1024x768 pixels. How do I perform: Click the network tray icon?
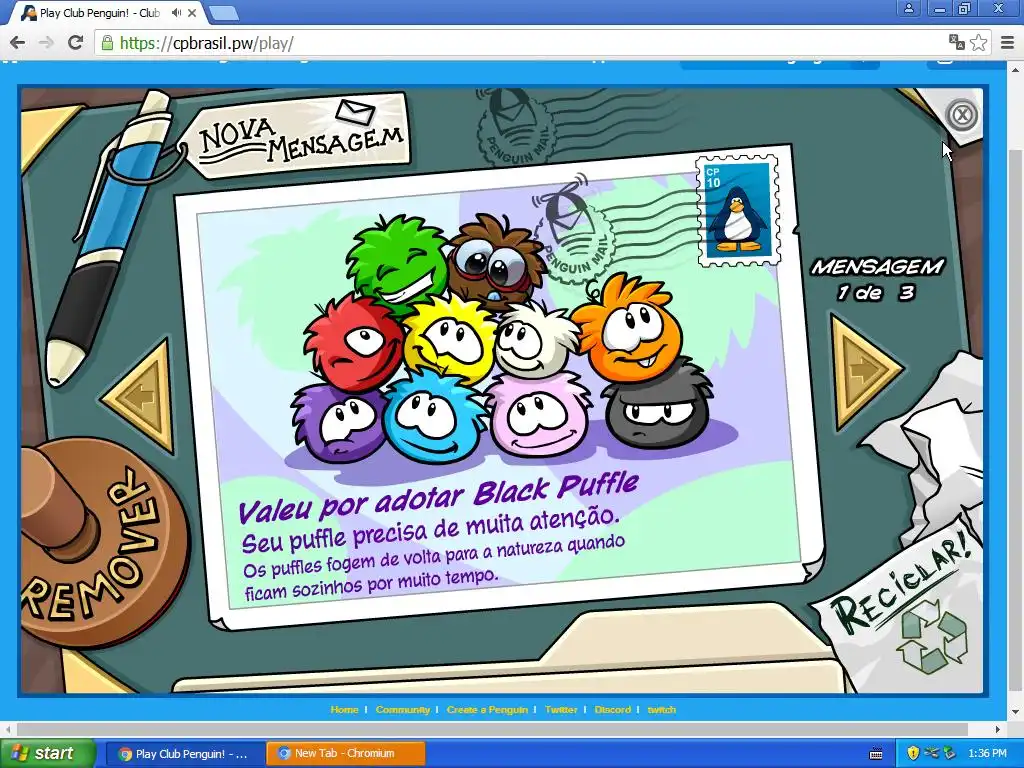pyautogui.click(x=932, y=754)
